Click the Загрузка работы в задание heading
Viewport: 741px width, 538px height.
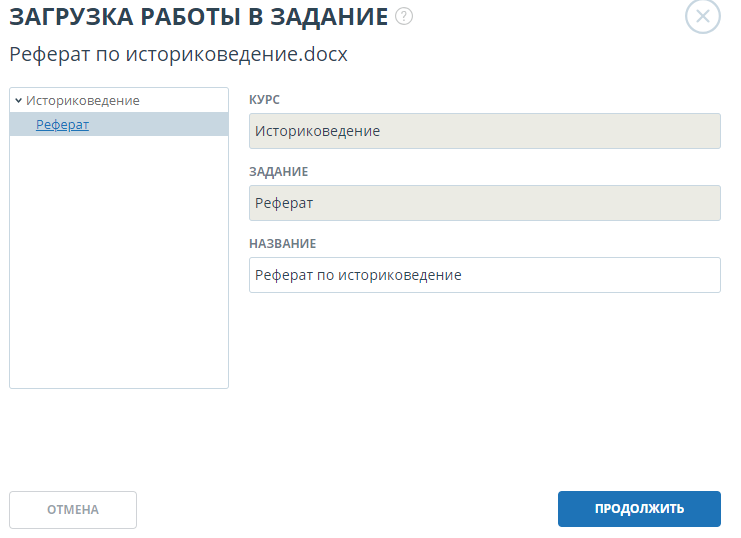(198, 16)
